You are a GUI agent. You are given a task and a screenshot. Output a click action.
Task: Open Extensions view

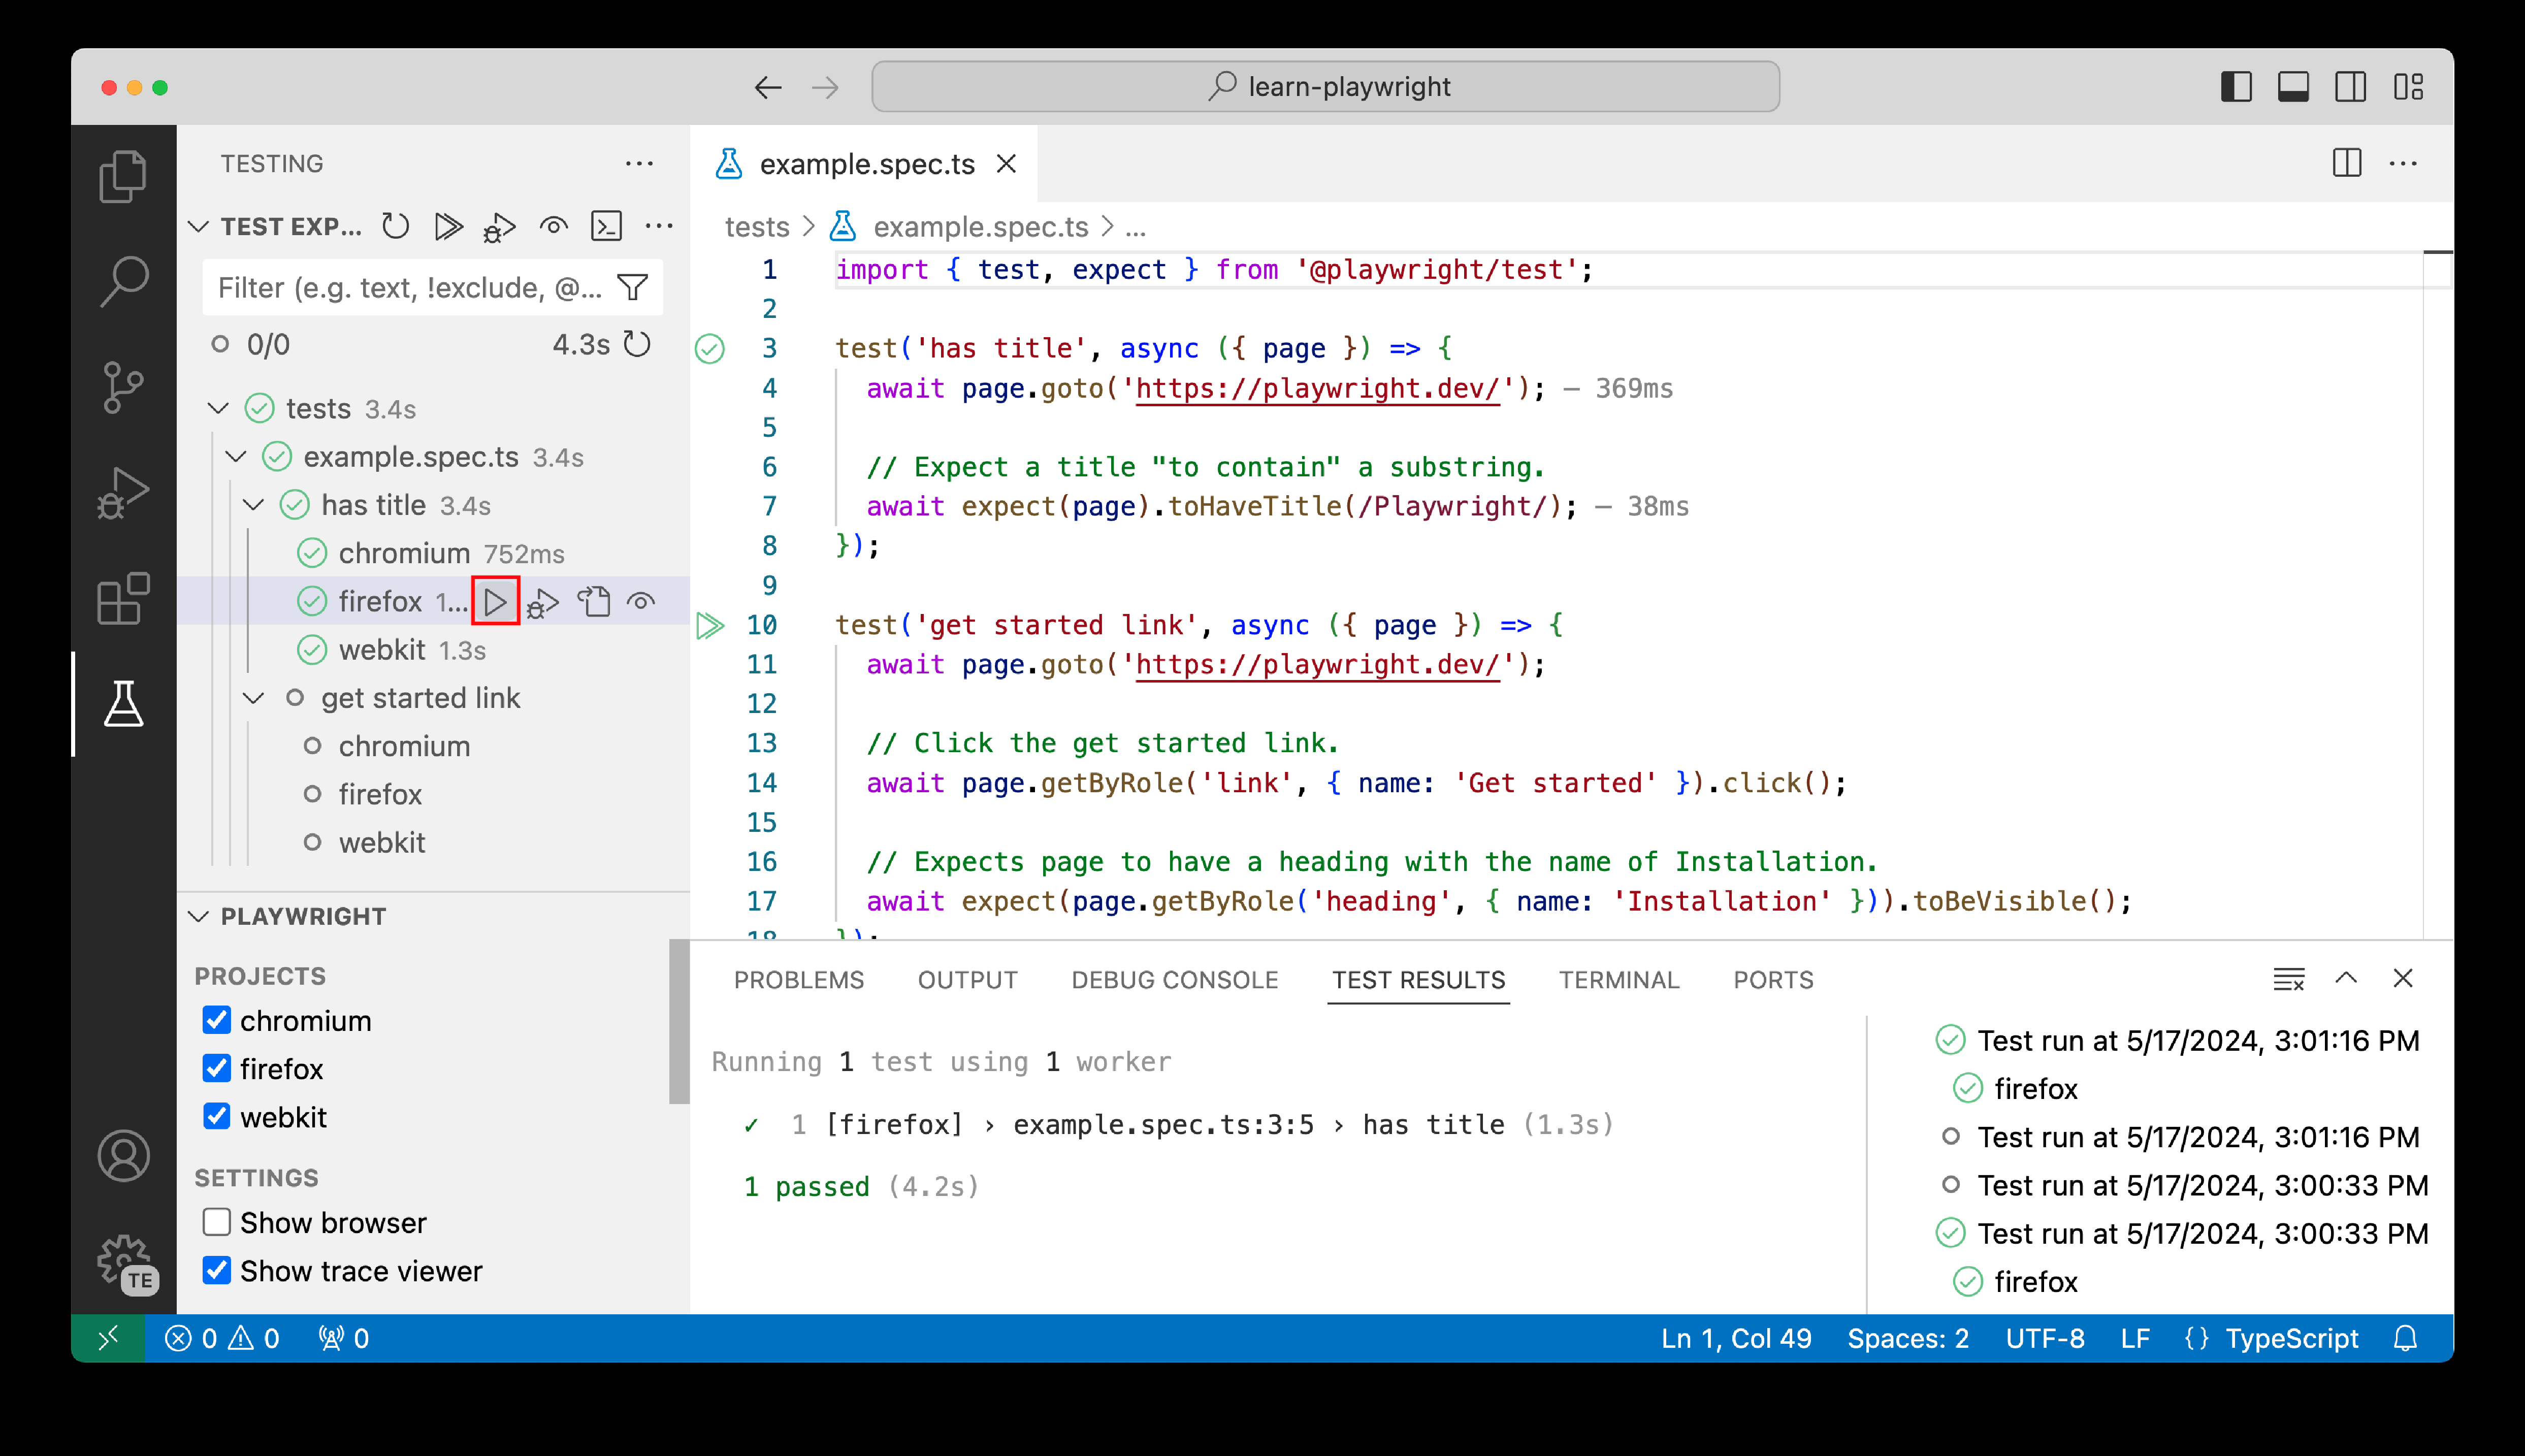[x=123, y=599]
